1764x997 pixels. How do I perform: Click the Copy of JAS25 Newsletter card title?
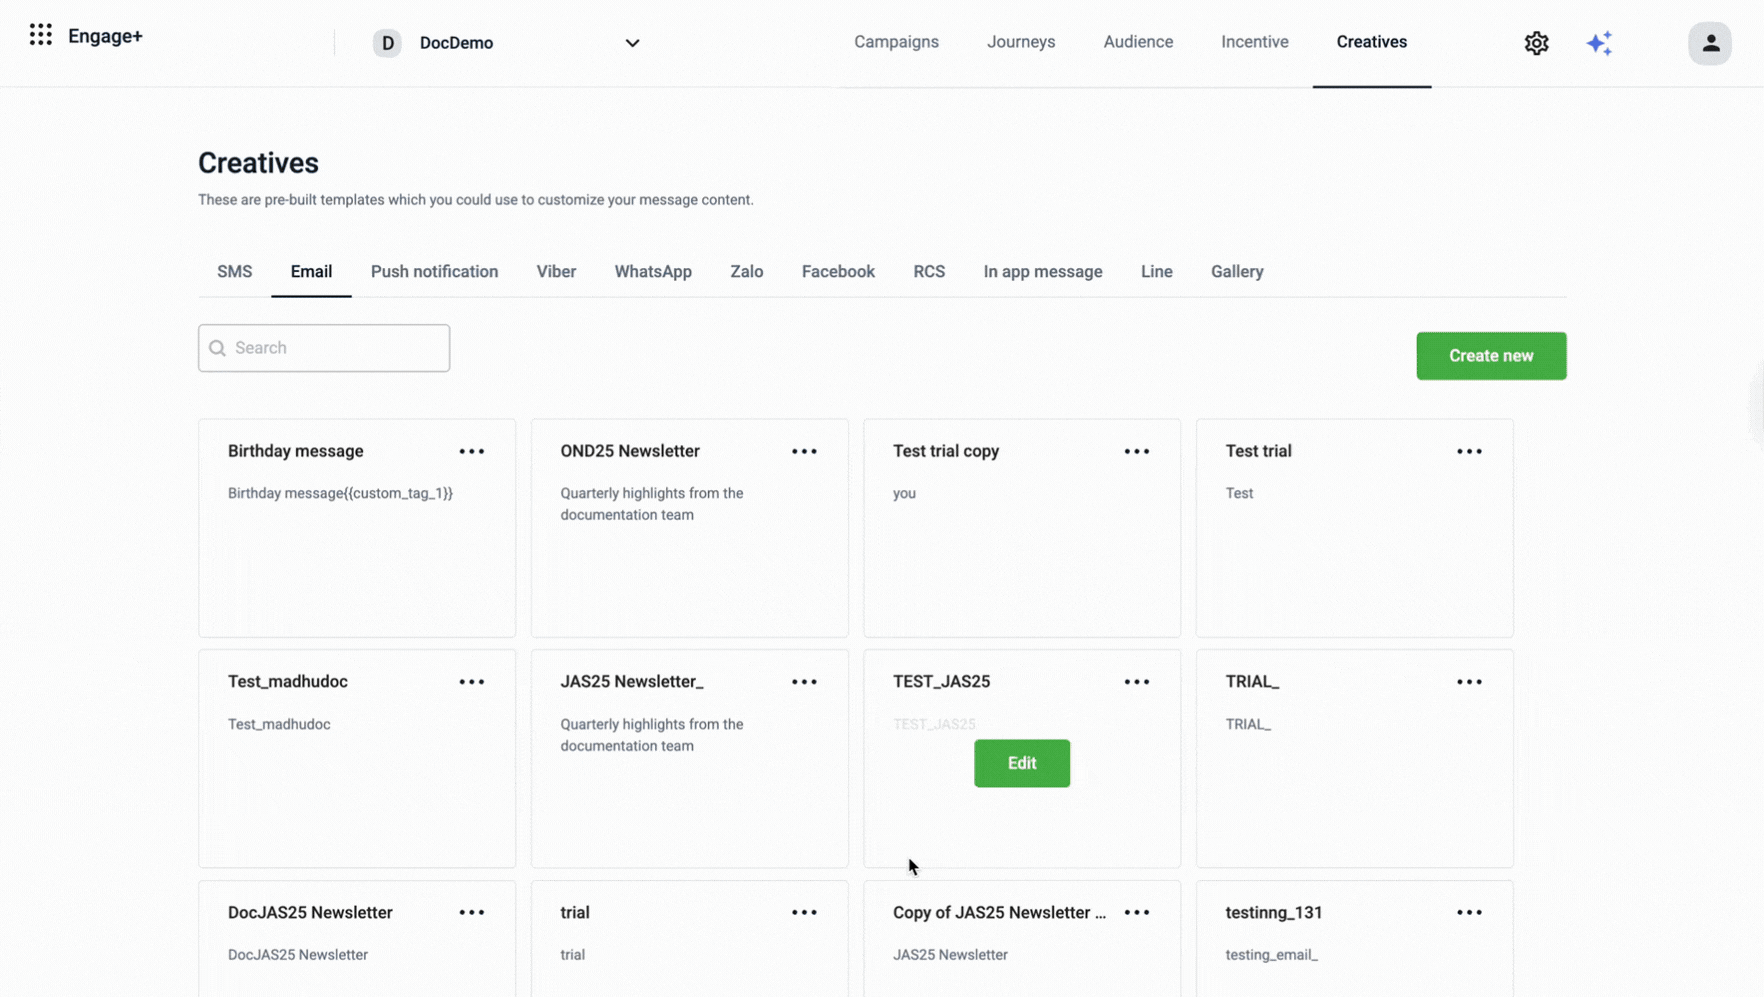coord(999,913)
